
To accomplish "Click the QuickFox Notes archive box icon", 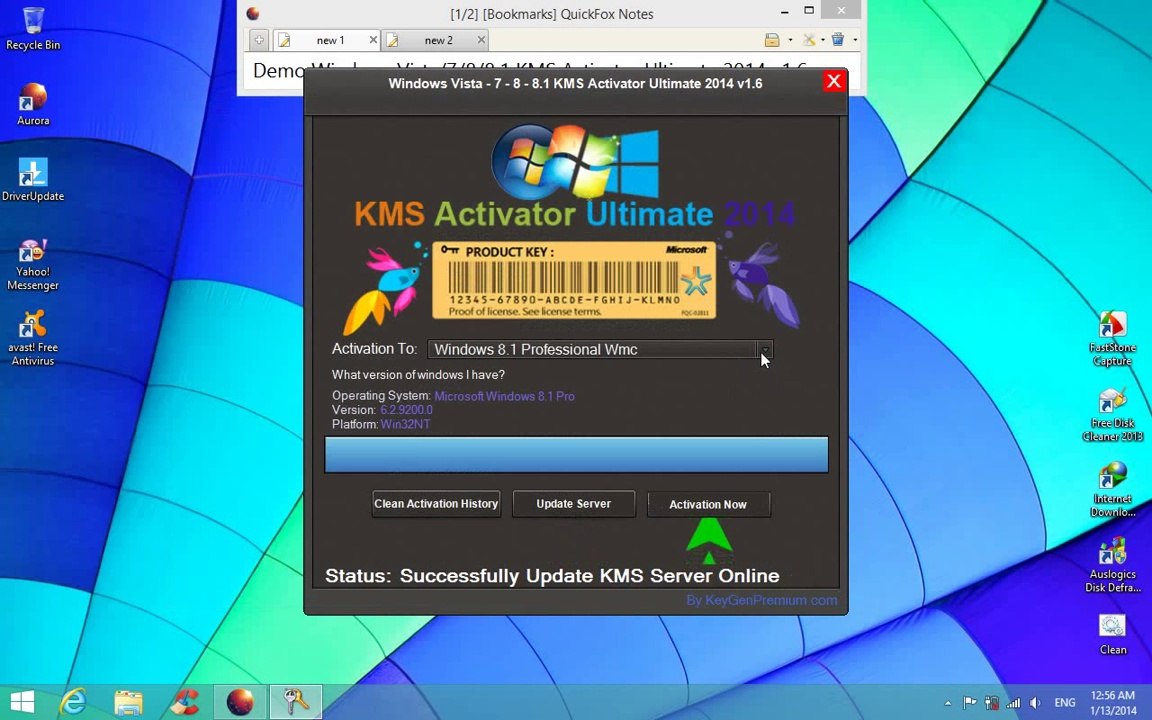I will point(771,40).
